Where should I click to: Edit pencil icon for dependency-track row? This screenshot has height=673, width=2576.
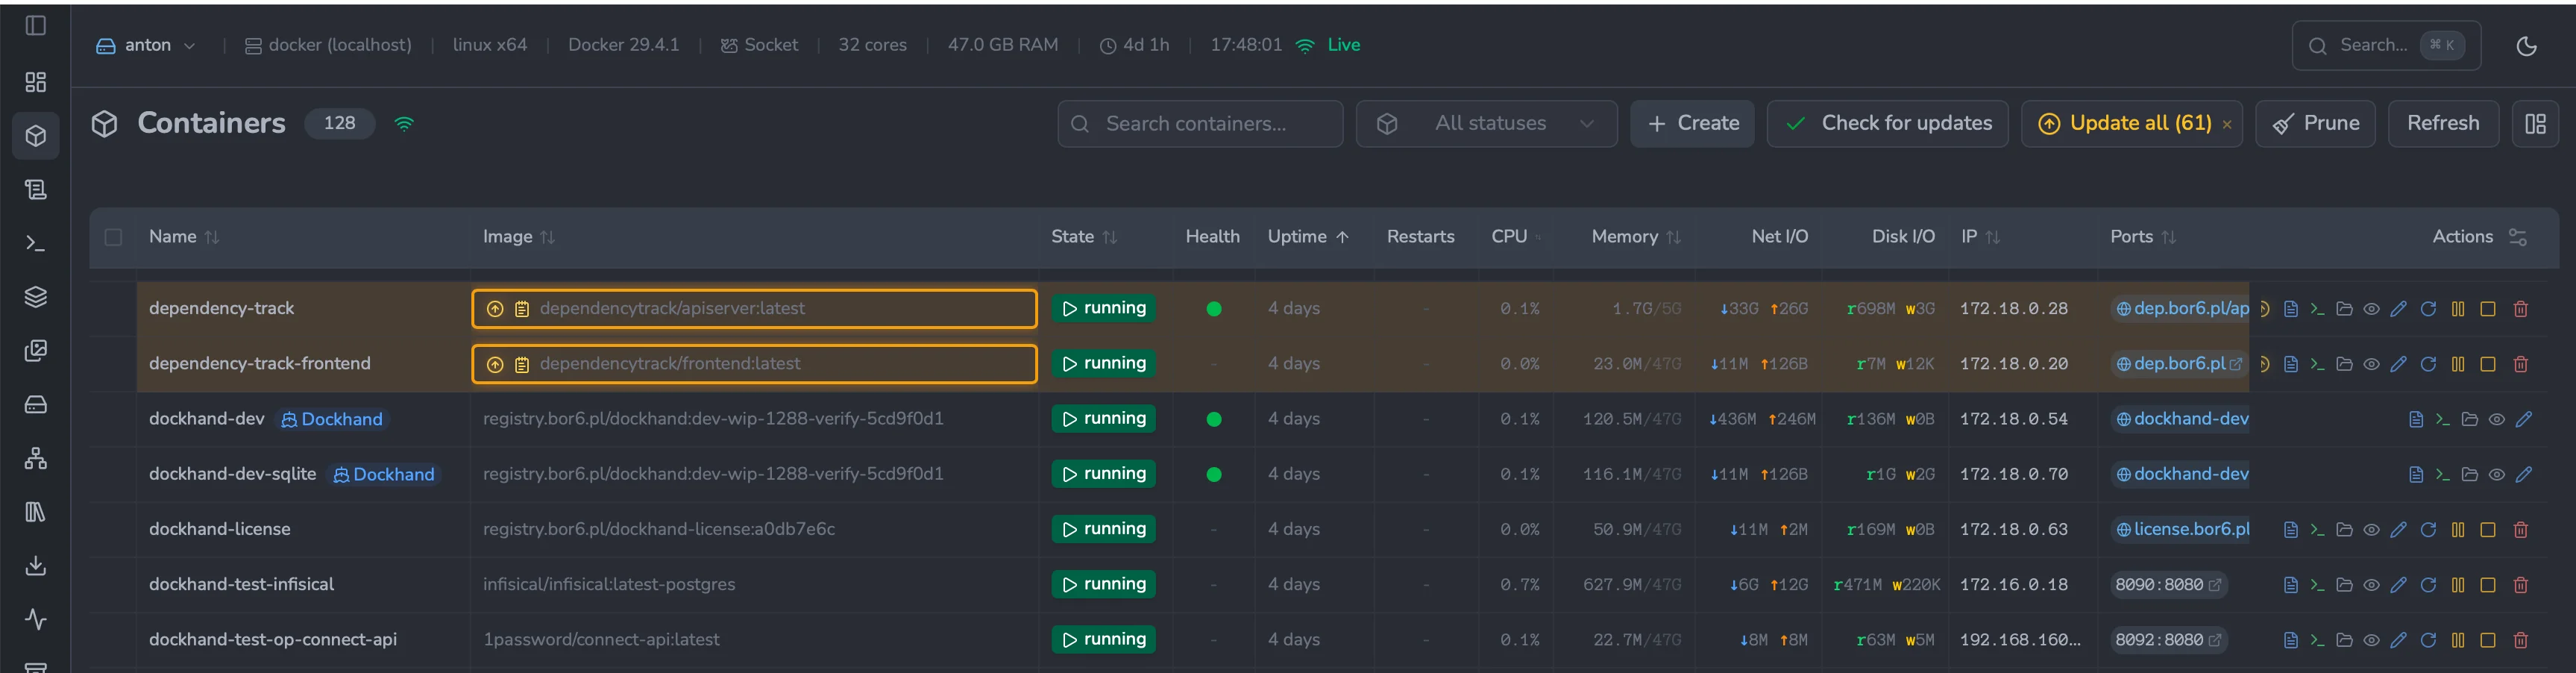click(2398, 309)
